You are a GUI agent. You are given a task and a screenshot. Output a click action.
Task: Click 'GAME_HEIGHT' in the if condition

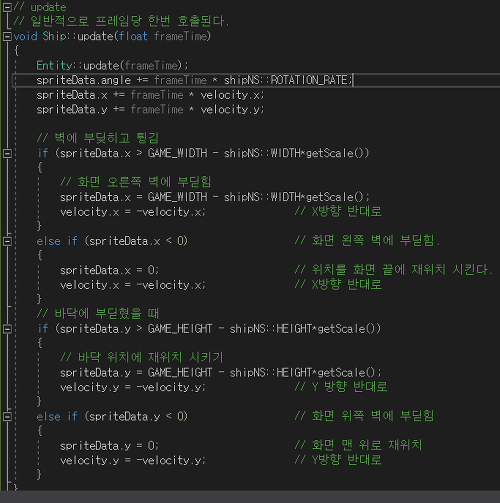coord(180,329)
